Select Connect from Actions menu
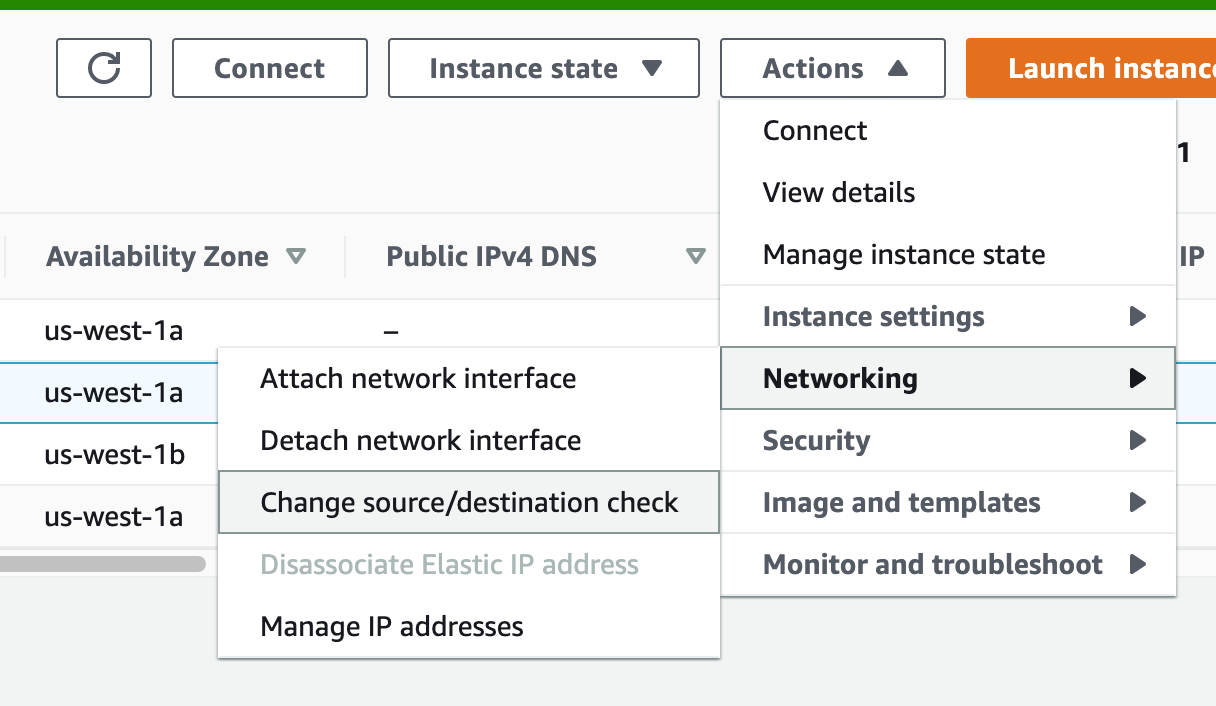The width and height of the screenshot is (1216, 706). [x=815, y=131]
